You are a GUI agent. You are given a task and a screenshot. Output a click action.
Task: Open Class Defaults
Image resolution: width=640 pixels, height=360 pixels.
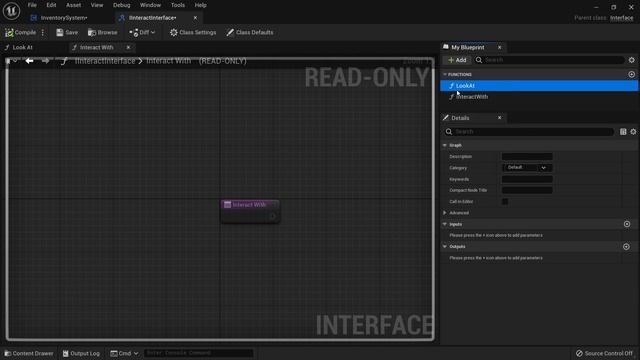point(250,32)
